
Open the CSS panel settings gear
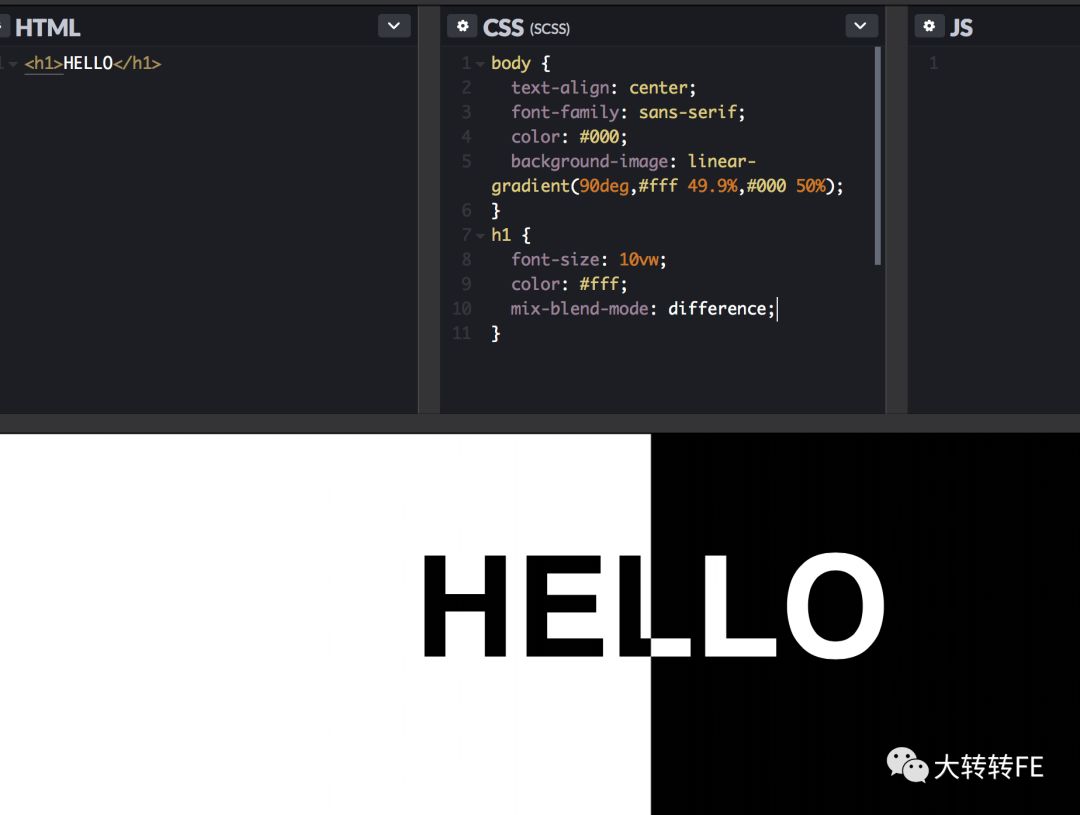[x=462, y=26]
